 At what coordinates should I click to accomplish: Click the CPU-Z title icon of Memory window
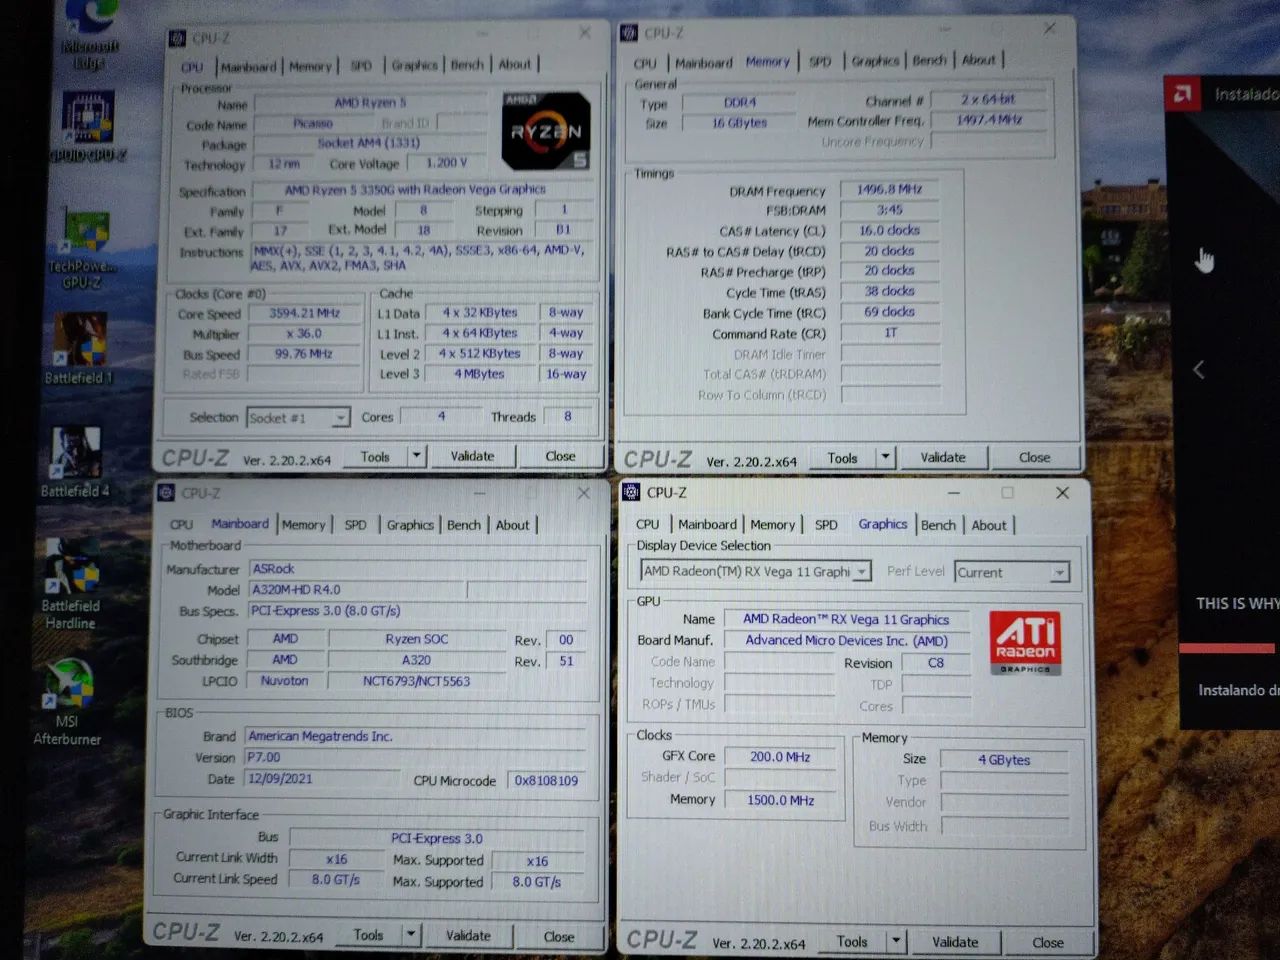[629, 33]
